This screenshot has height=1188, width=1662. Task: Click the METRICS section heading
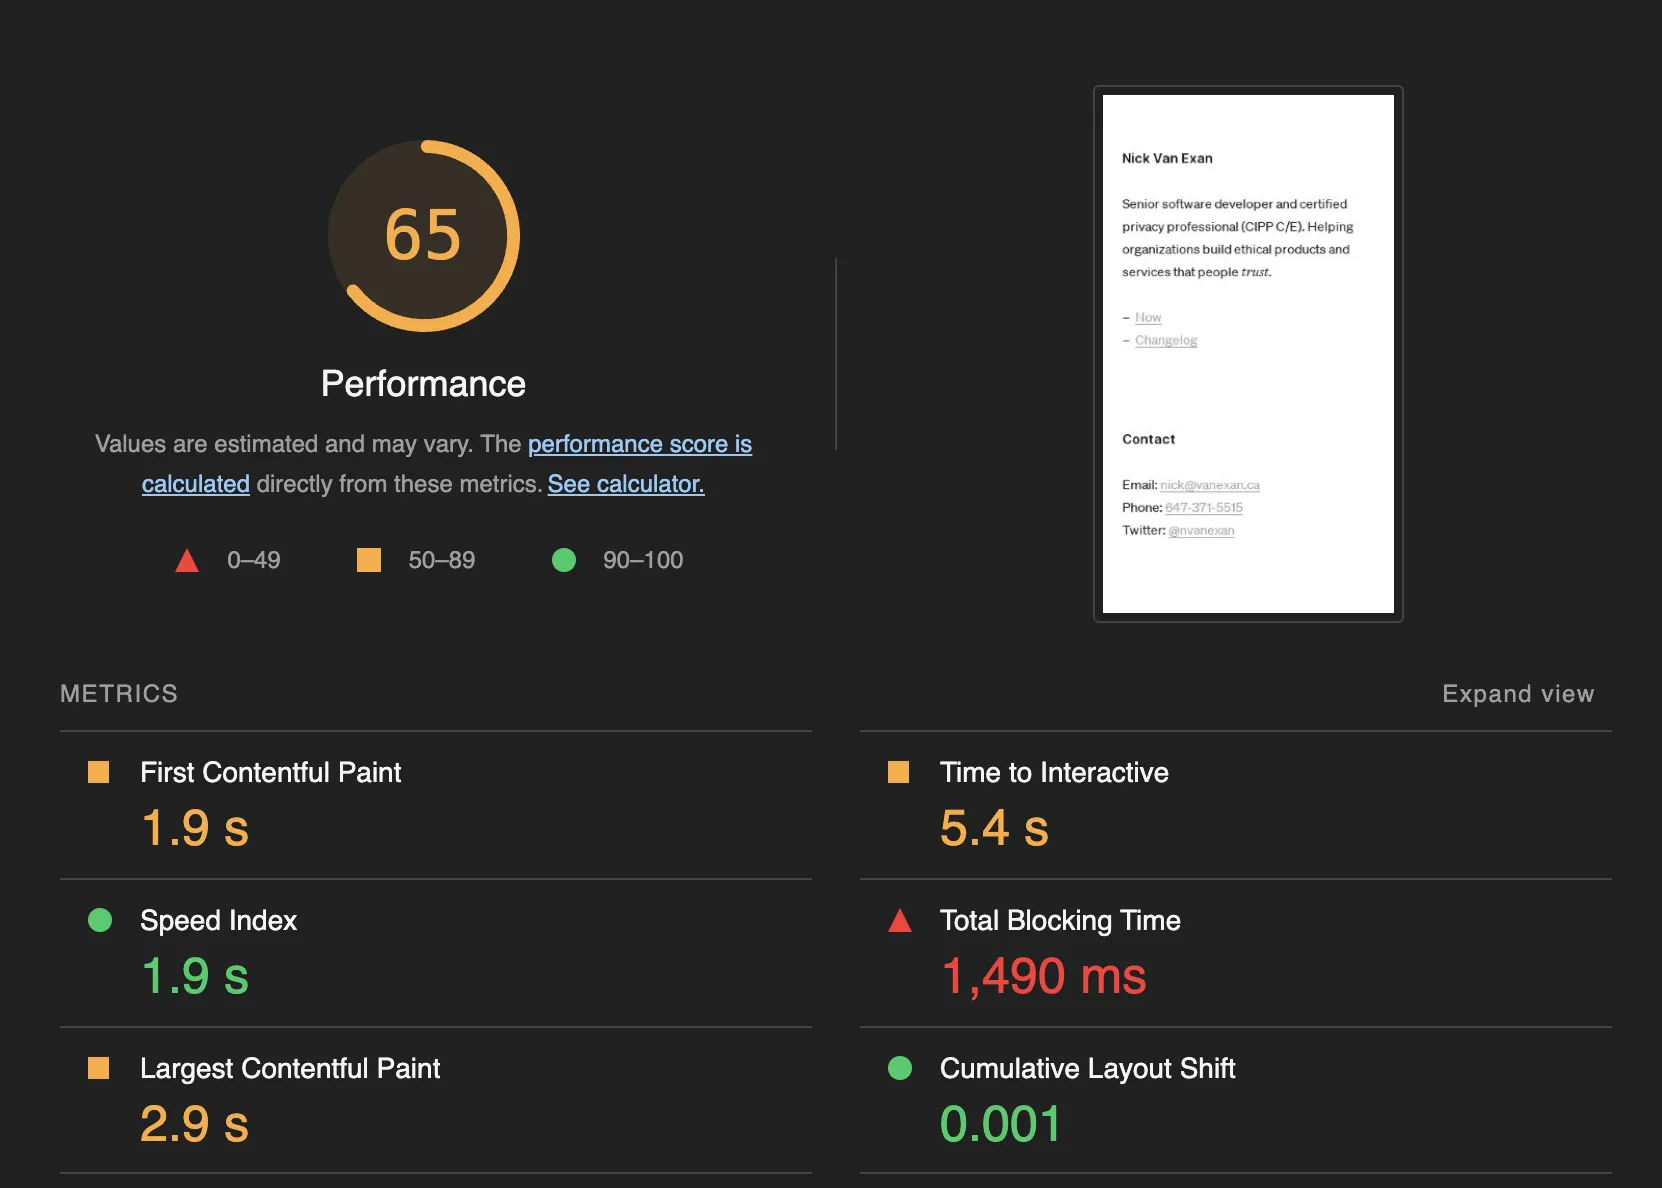coord(119,694)
